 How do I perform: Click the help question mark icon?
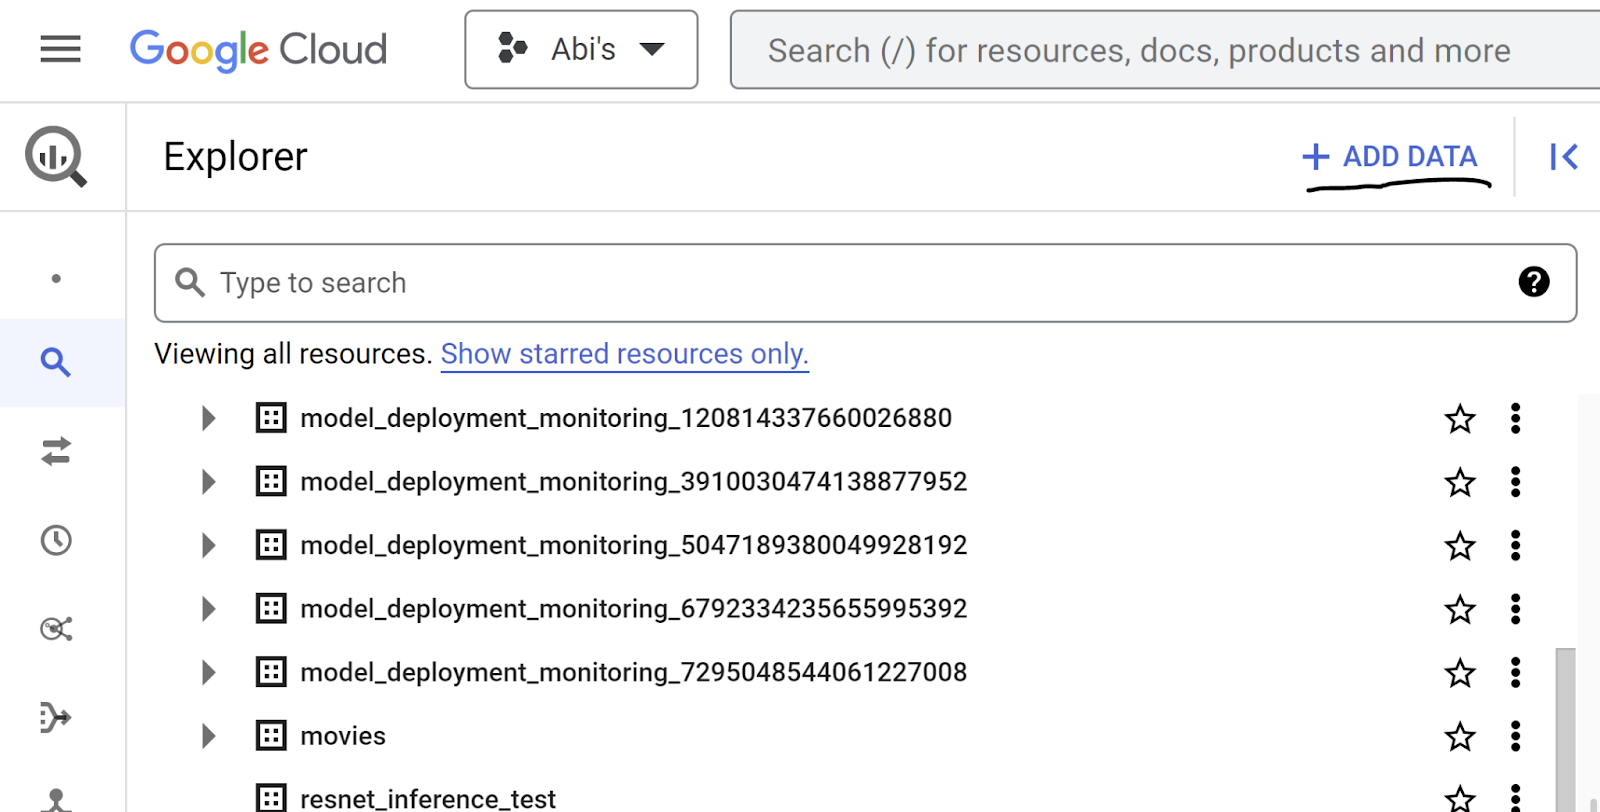[x=1533, y=282]
